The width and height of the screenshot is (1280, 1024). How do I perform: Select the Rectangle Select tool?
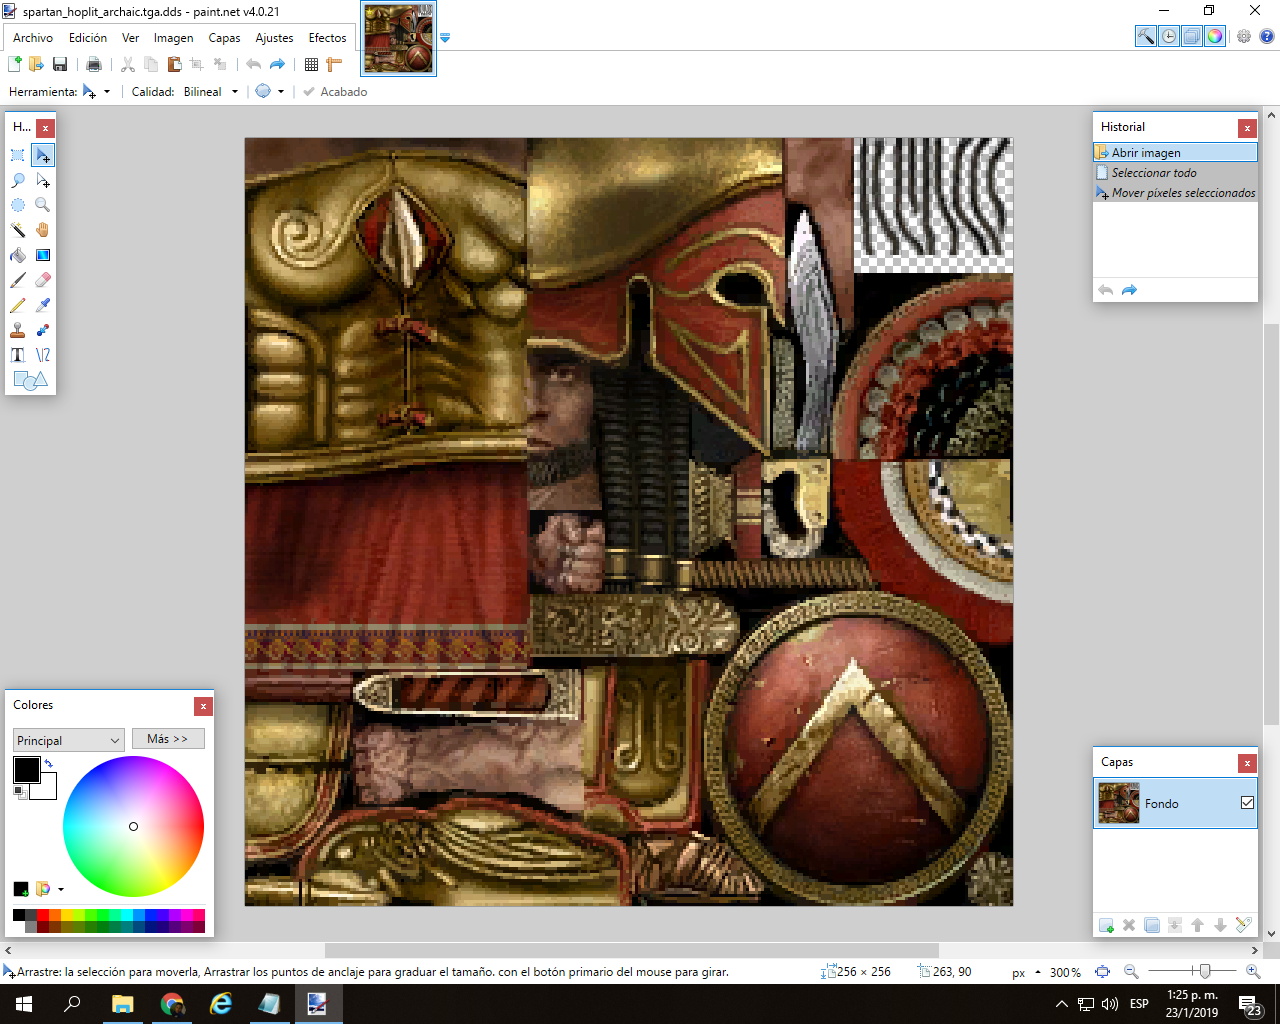point(18,155)
